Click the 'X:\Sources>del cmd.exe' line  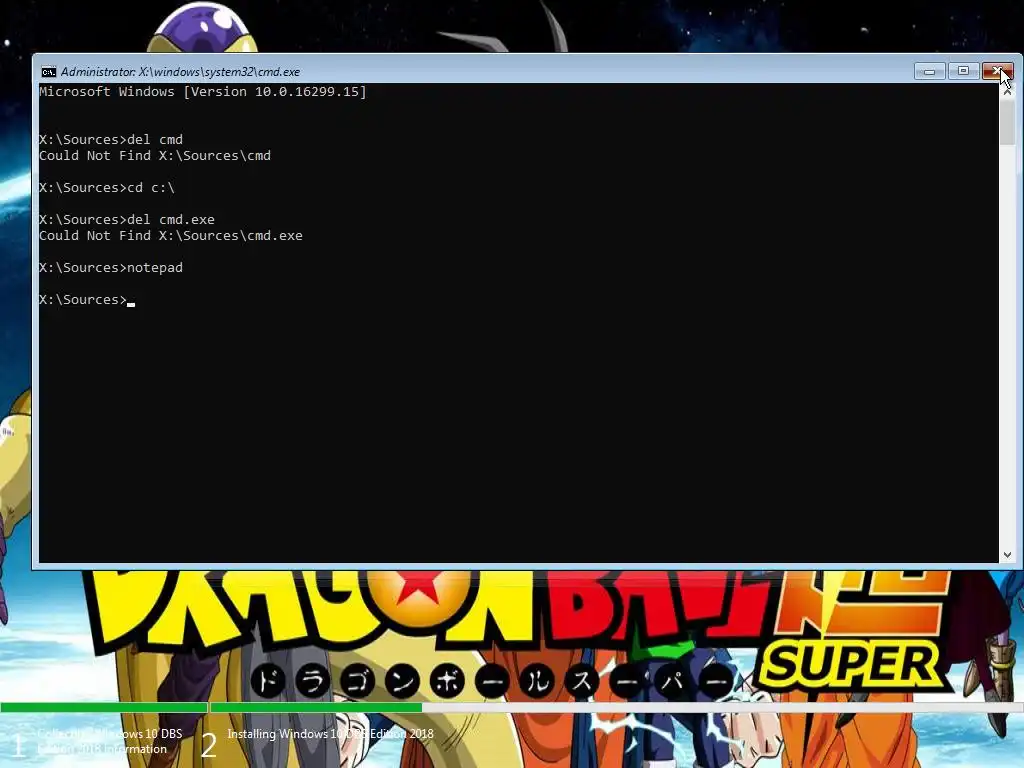[127, 219]
